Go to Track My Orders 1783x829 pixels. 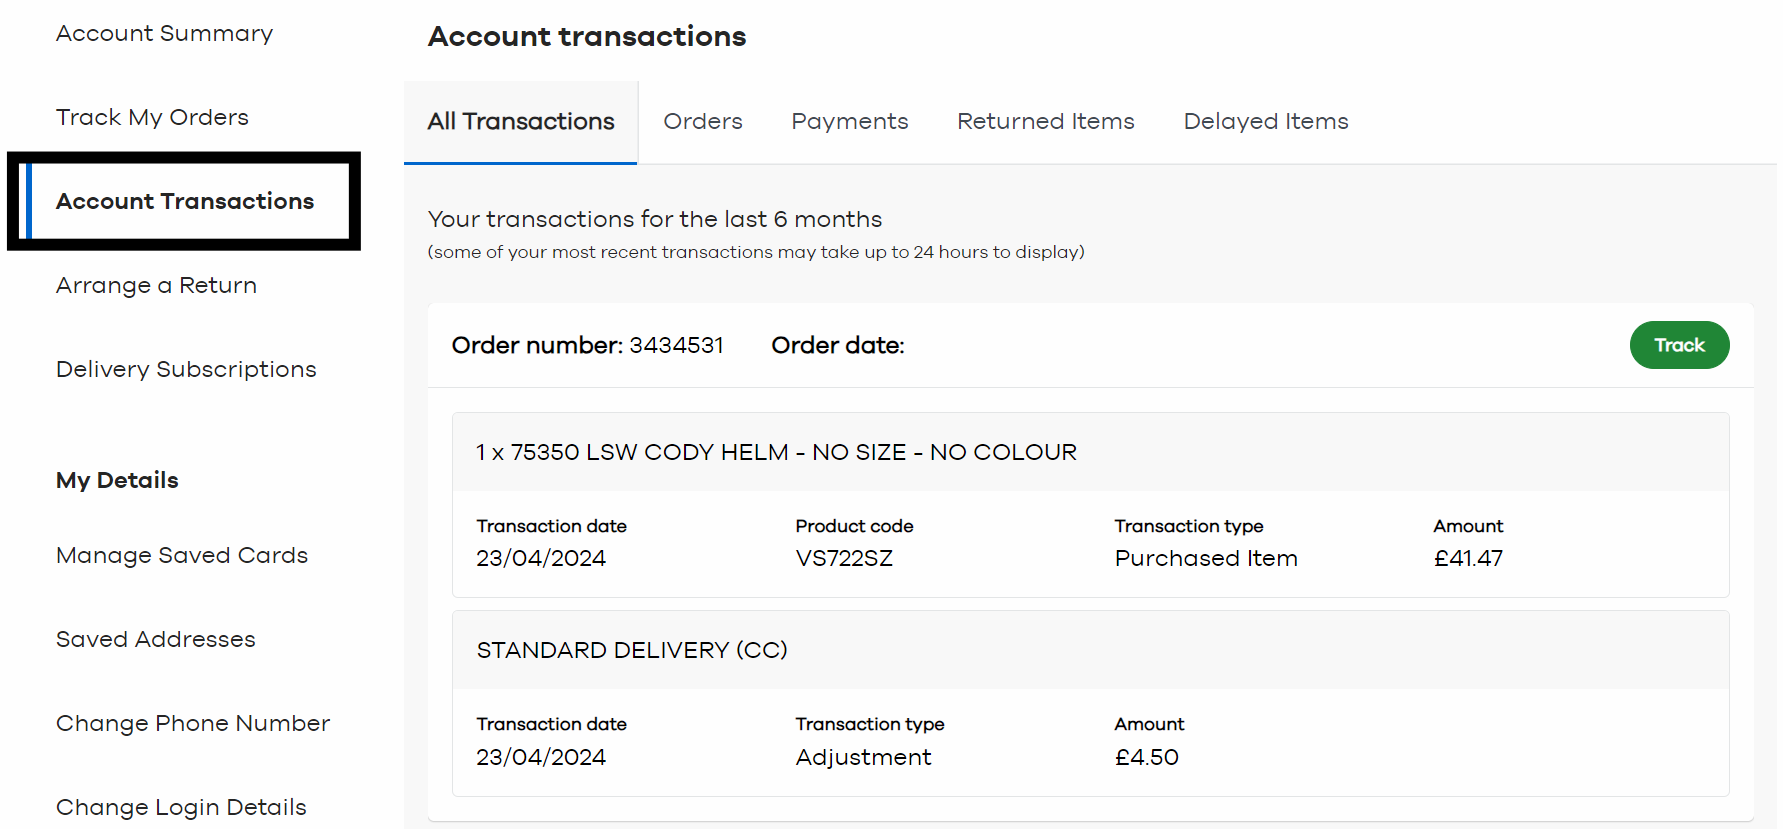tap(151, 117)
